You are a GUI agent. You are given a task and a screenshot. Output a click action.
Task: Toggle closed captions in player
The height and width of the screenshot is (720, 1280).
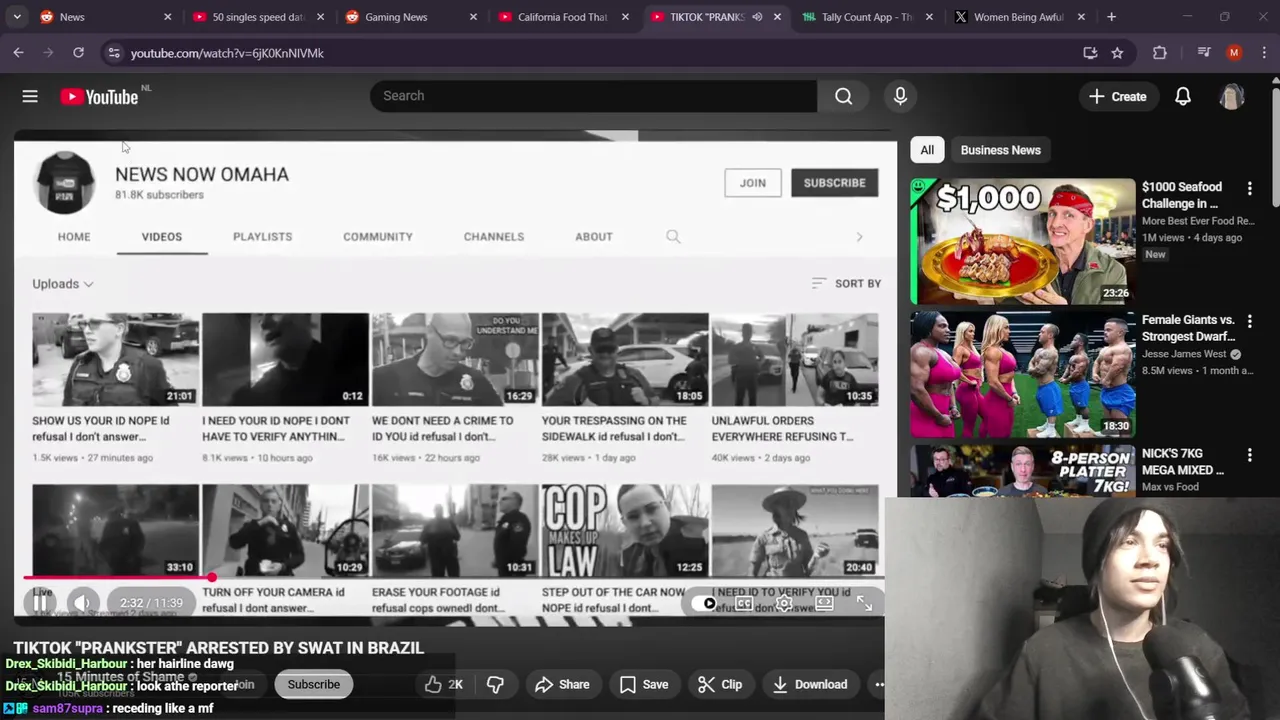point(744,603)
